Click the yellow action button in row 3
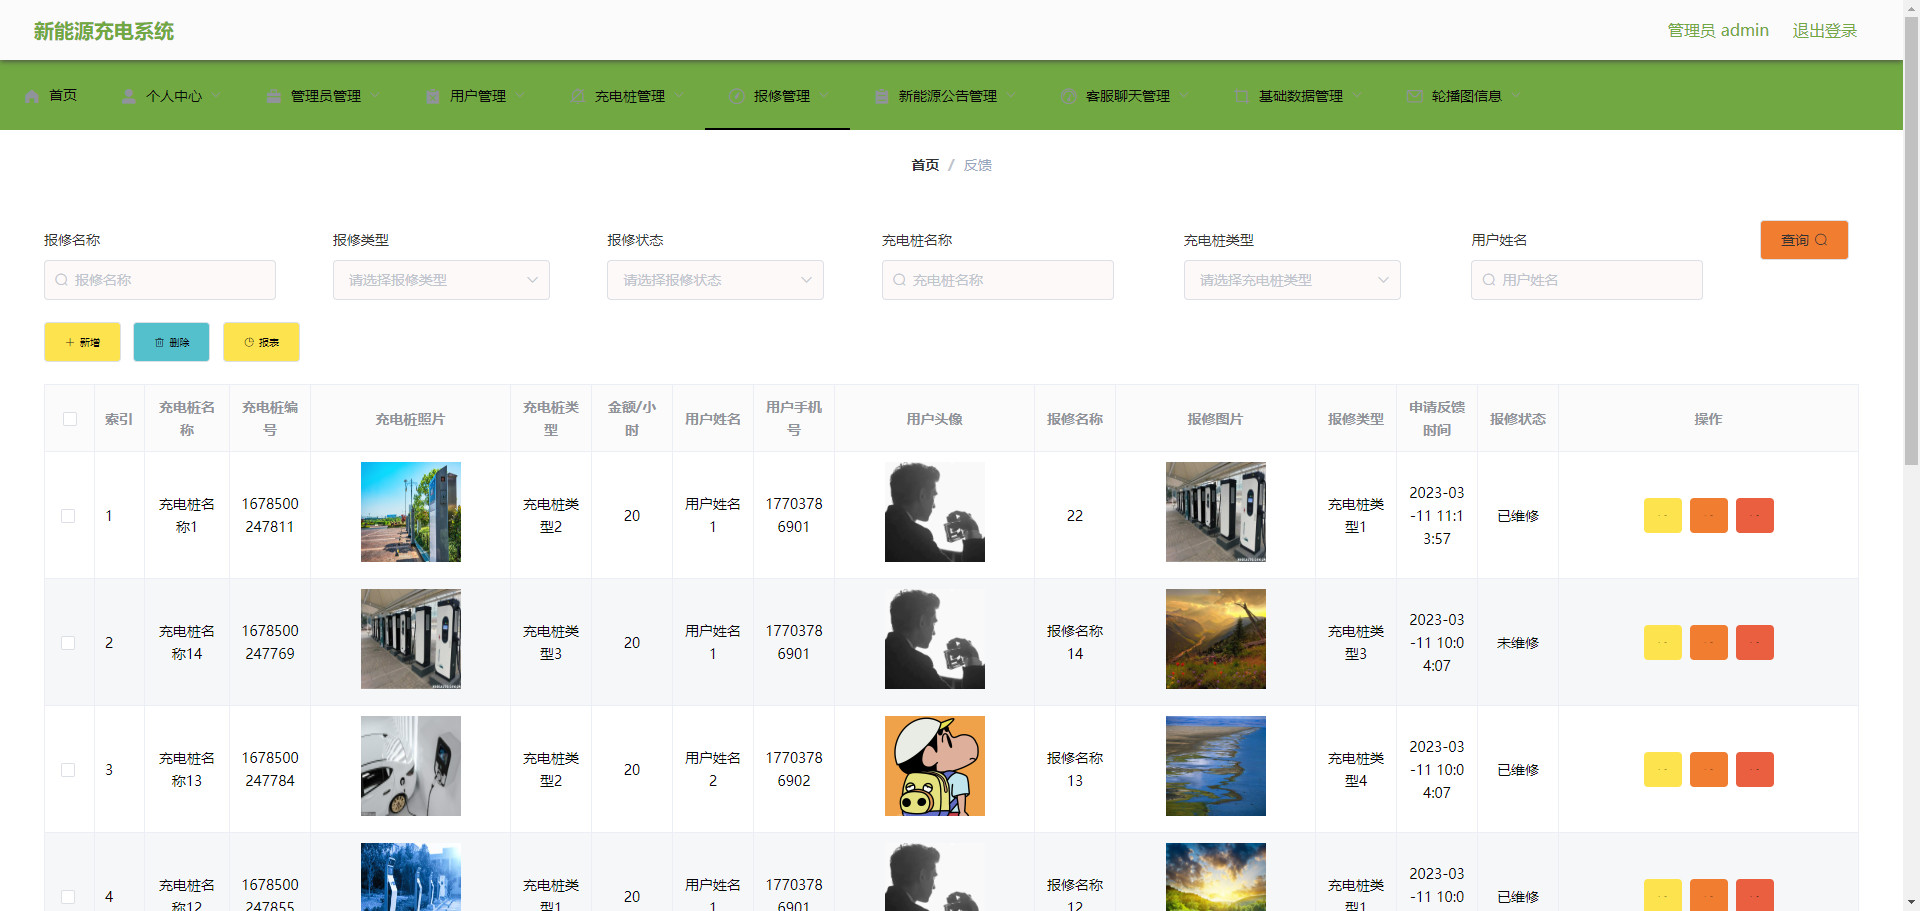This screenshot has width=1920, height=911. point(1662,770)
